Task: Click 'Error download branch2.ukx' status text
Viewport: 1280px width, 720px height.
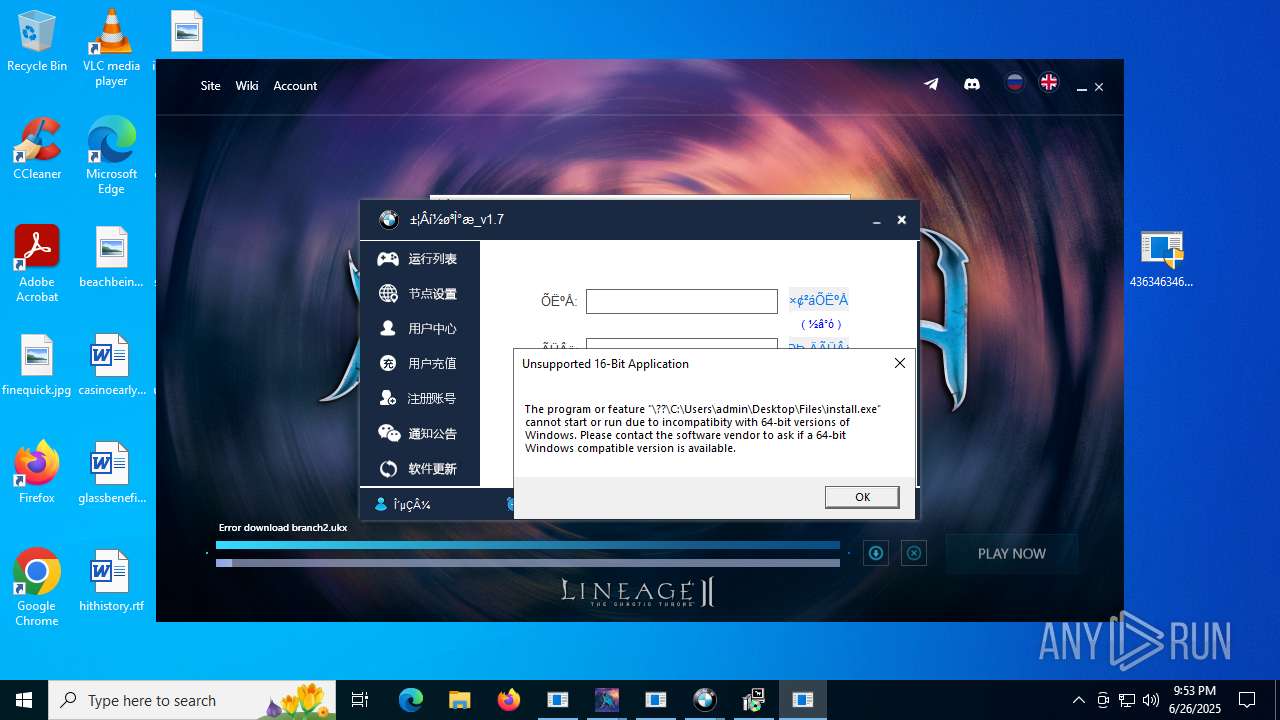Action: pos(283,528)
